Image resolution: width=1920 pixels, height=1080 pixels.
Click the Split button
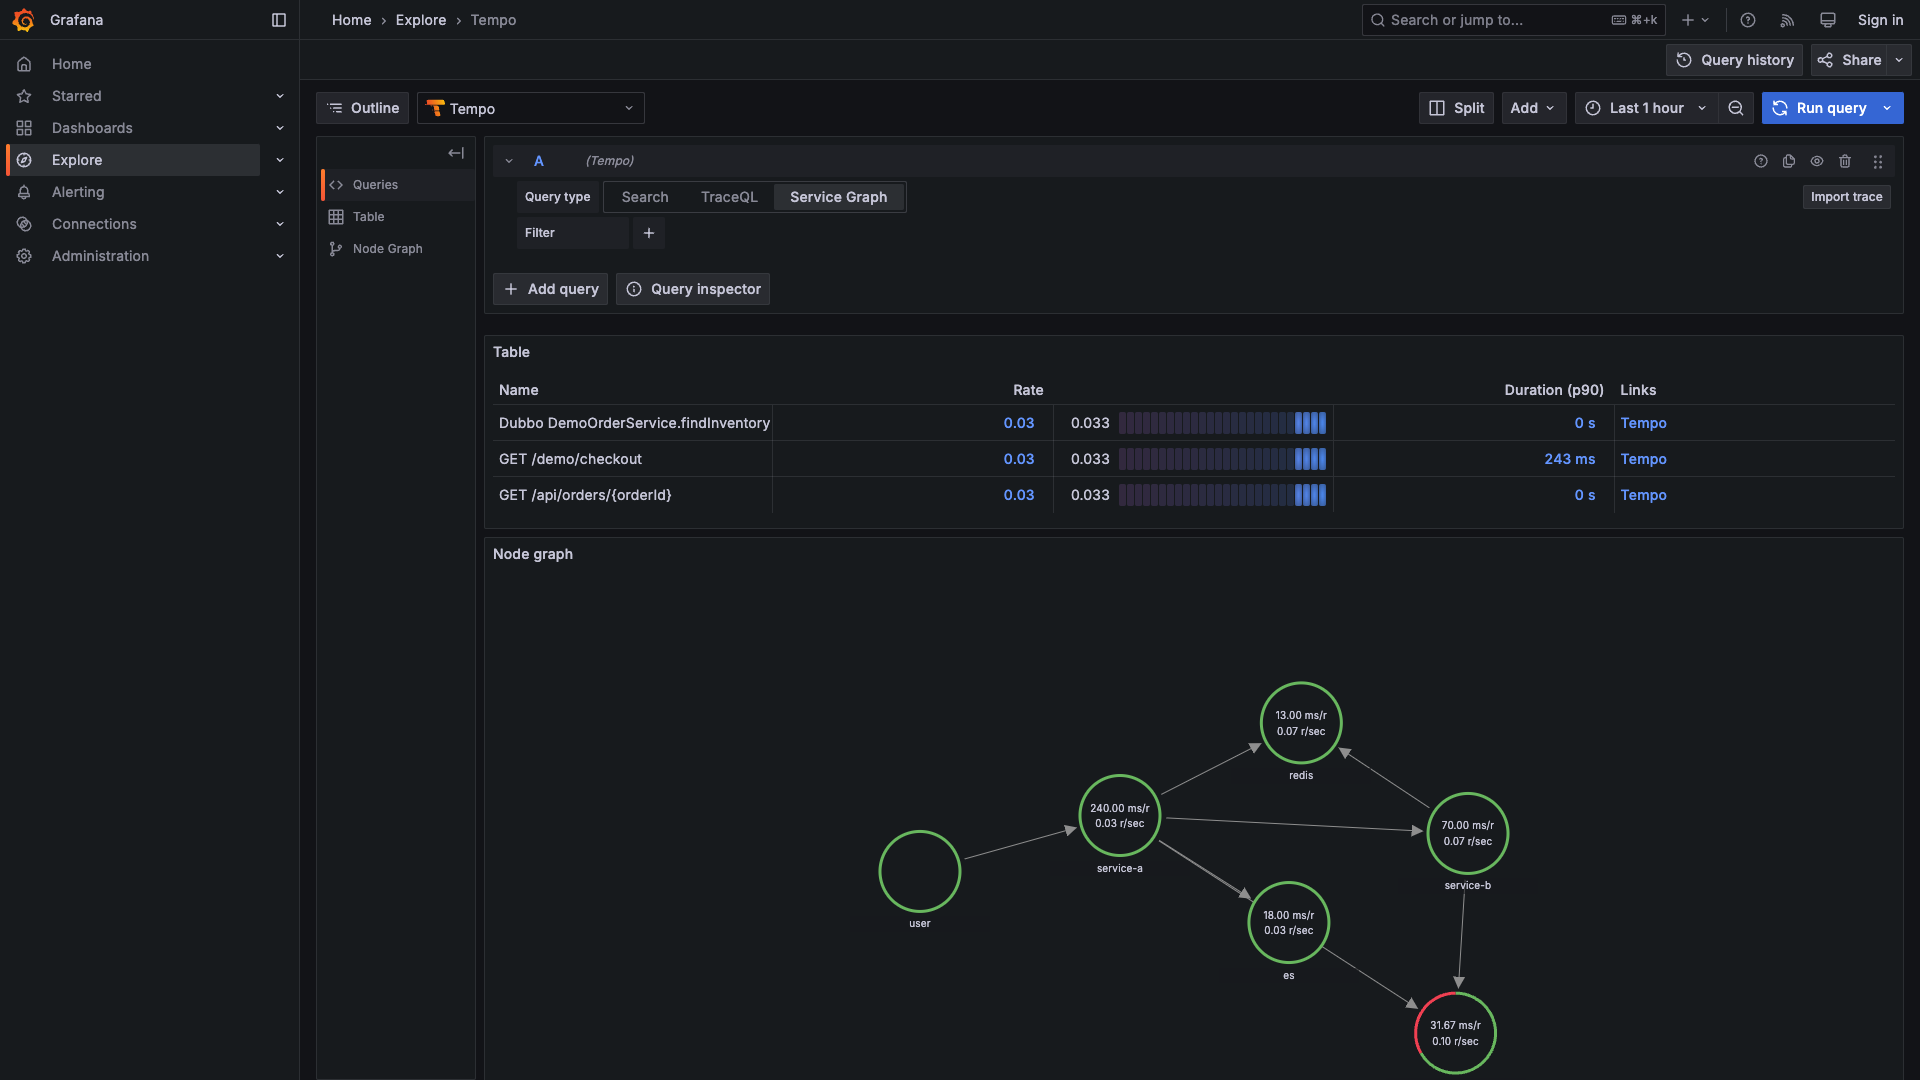click(x=1456, y=108)
